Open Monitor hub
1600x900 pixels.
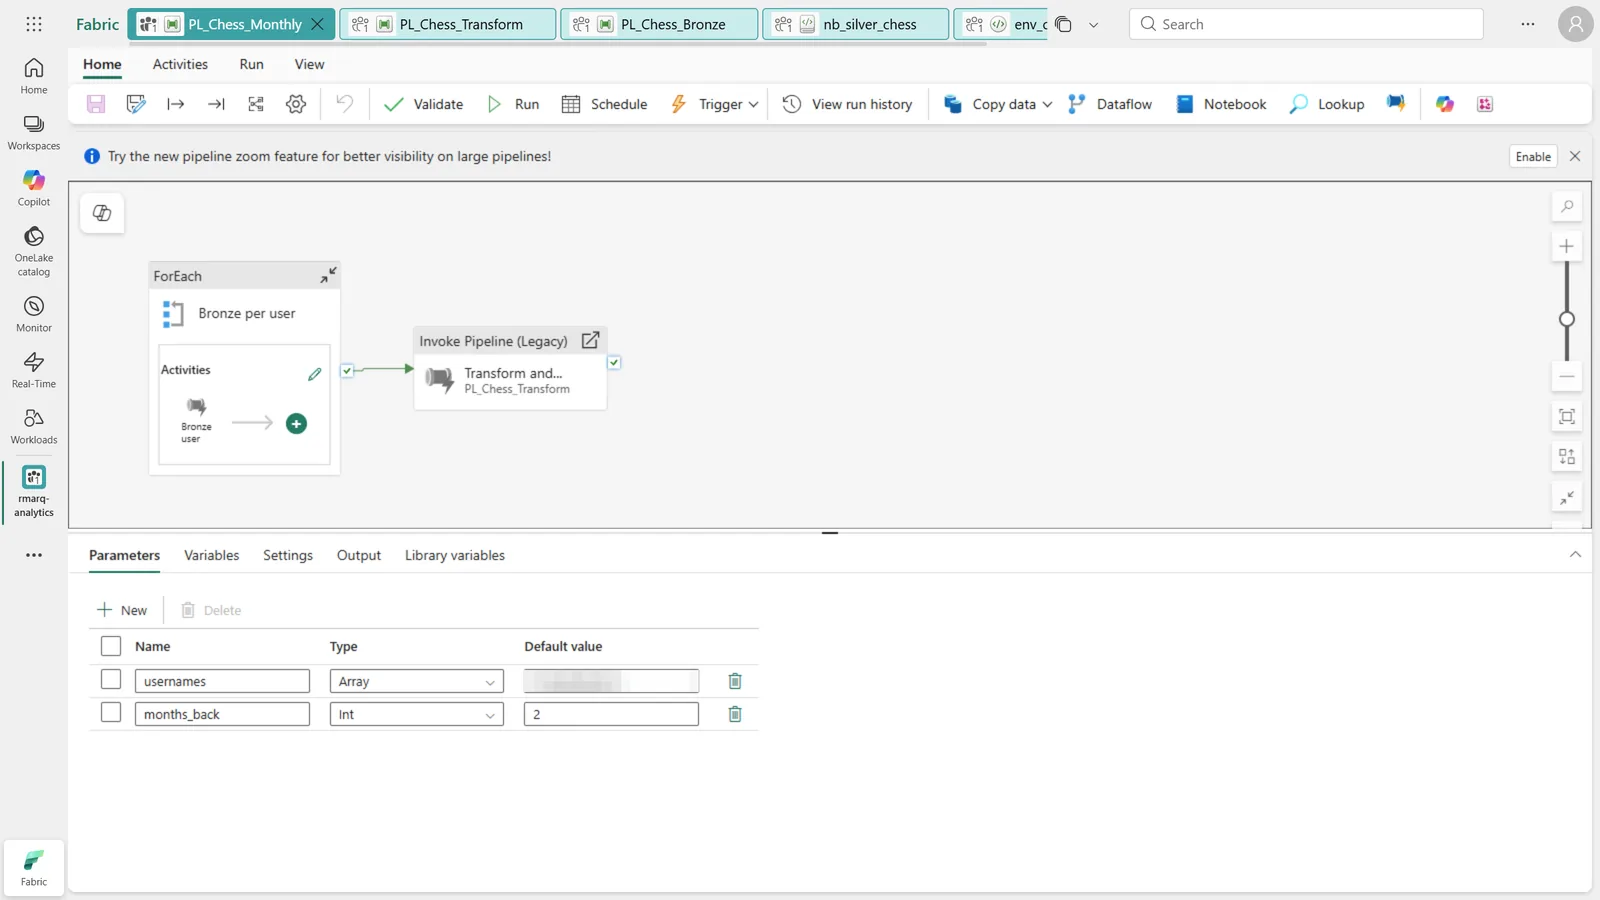(34, 314)
